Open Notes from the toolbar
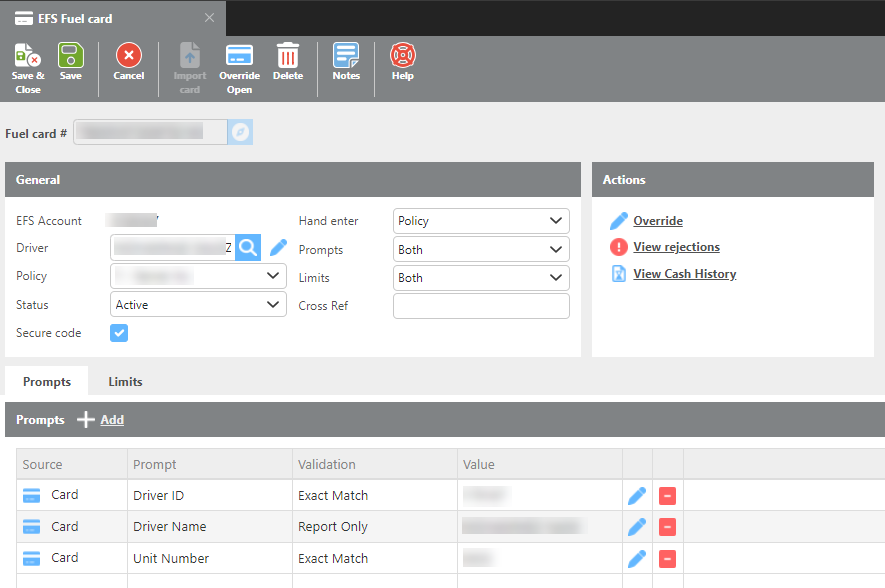 (x=346, y=56)
